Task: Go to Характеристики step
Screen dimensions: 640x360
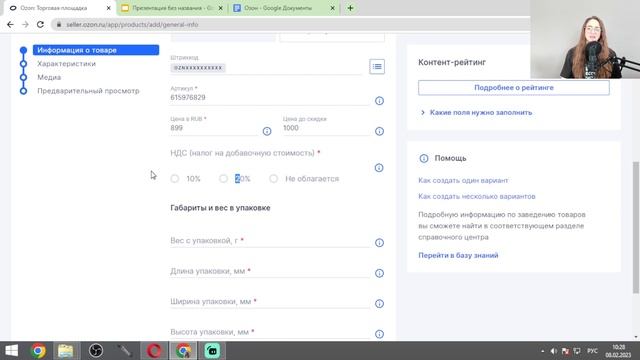Action: coord(66,64)
